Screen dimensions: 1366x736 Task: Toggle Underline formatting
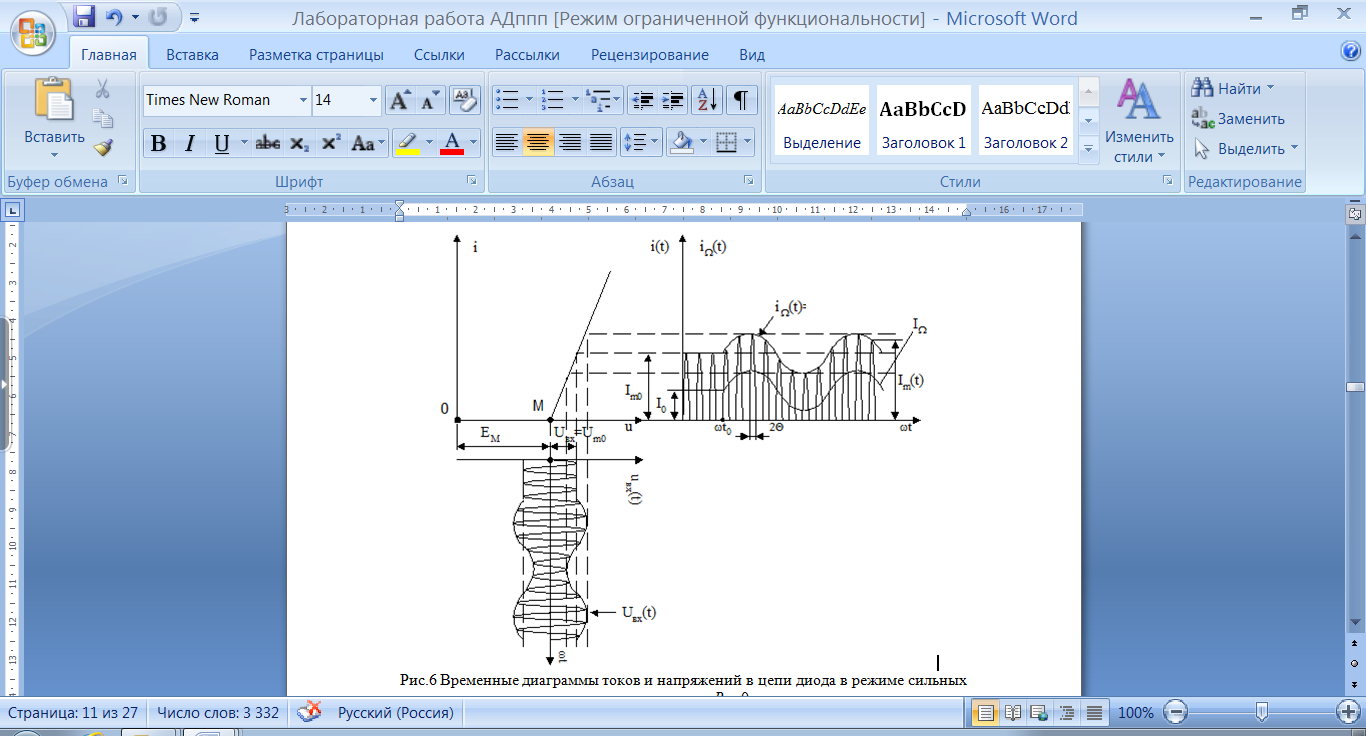pyautogui.click(x=221, y=143)
